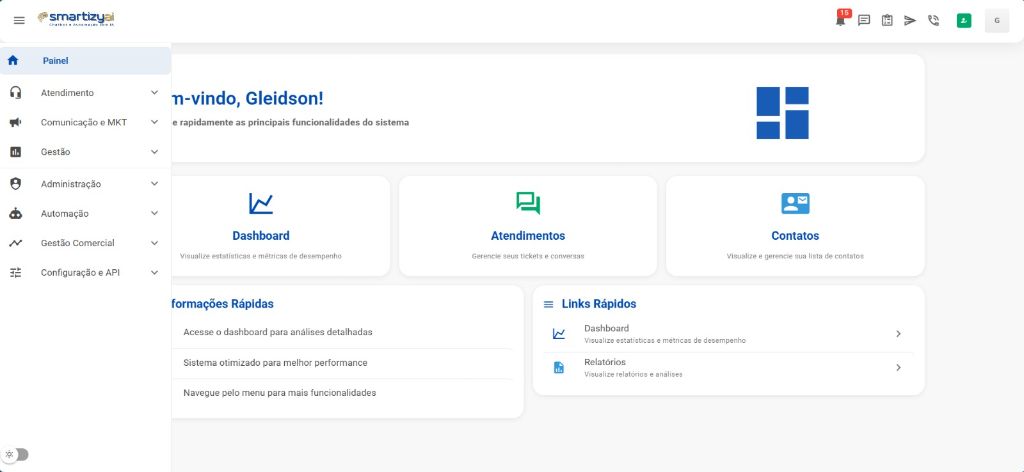Click the home icon beside Painel
The width and height of the screenshot is (1024, 472).
coord(12,61)
